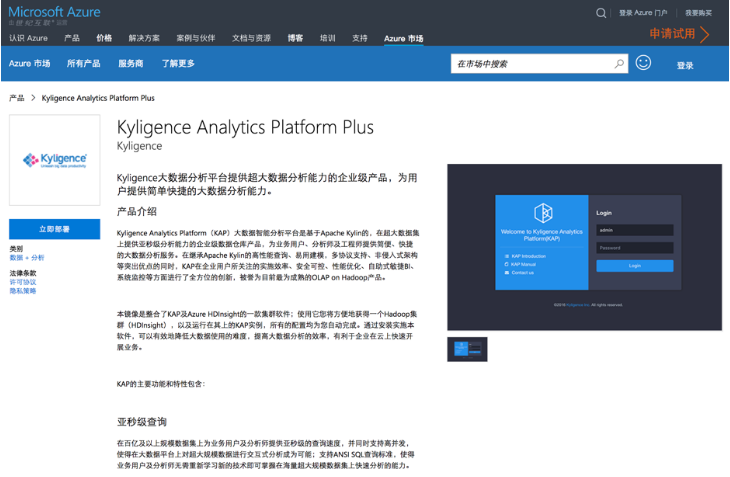The width and height of the screenshot is (730, 477).
Task: Click 我要购买 link
Action: pos(698,13)
